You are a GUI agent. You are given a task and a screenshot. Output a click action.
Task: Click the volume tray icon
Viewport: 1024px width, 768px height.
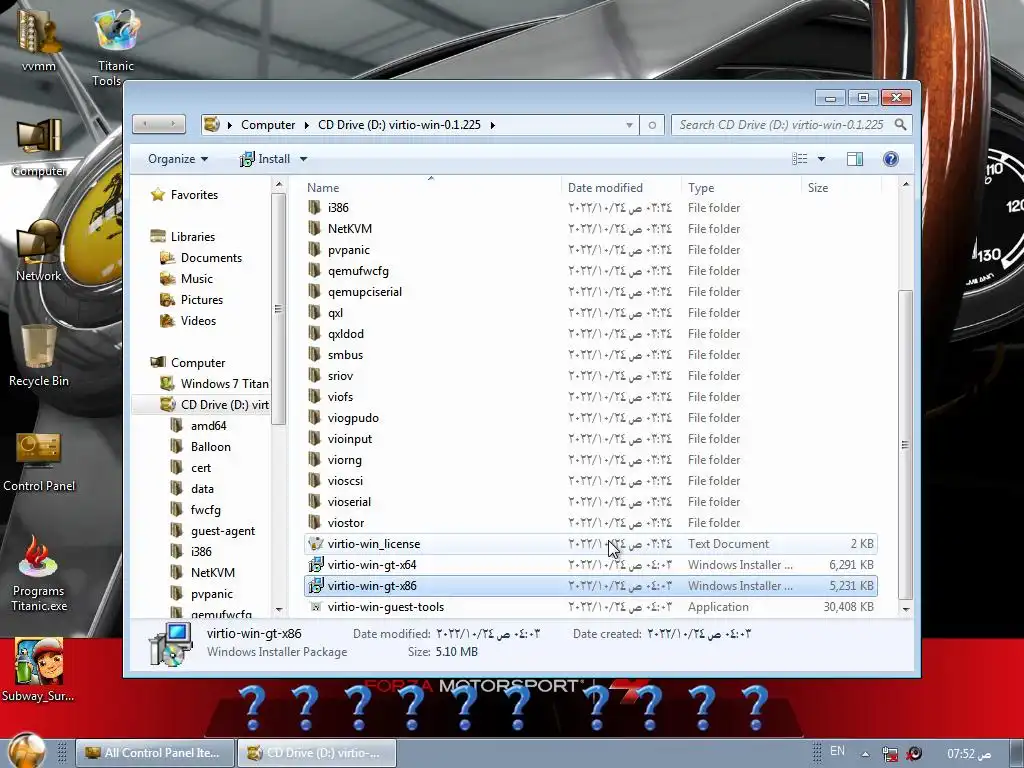915,754
